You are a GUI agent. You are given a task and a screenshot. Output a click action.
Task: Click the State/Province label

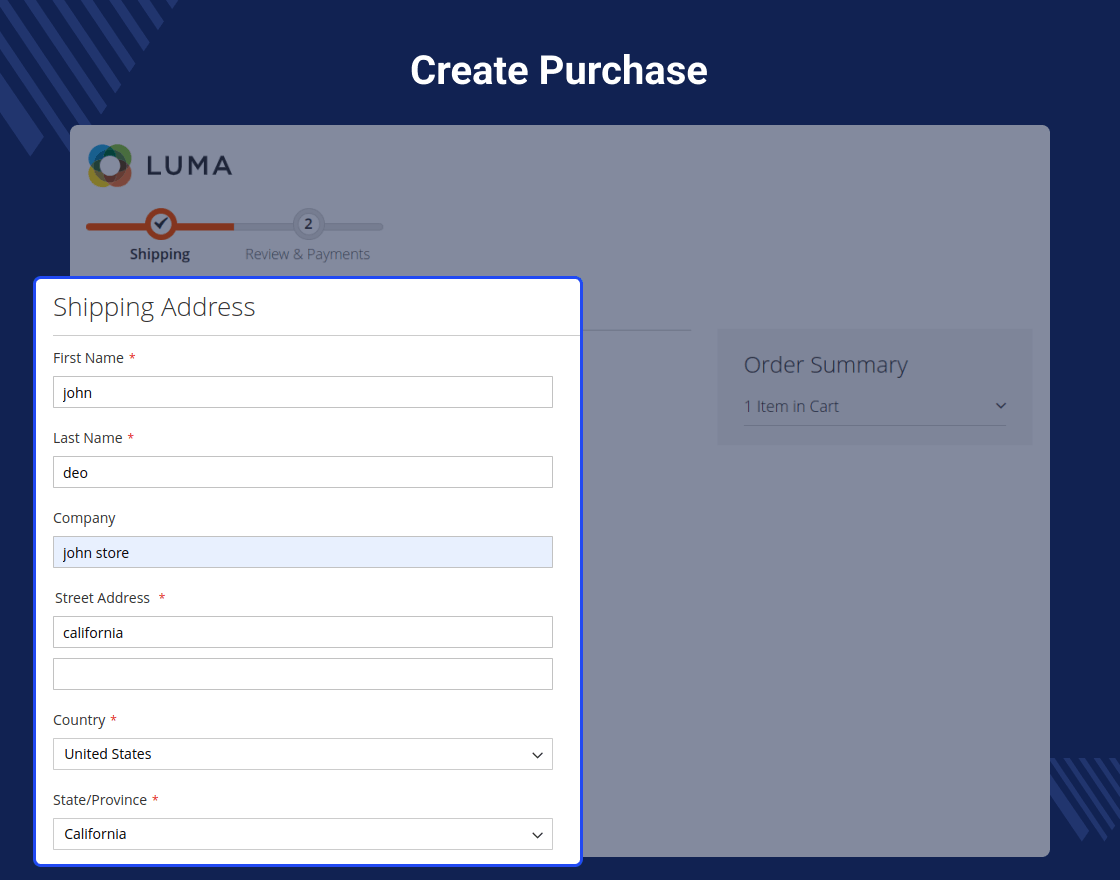coord(100,800)
